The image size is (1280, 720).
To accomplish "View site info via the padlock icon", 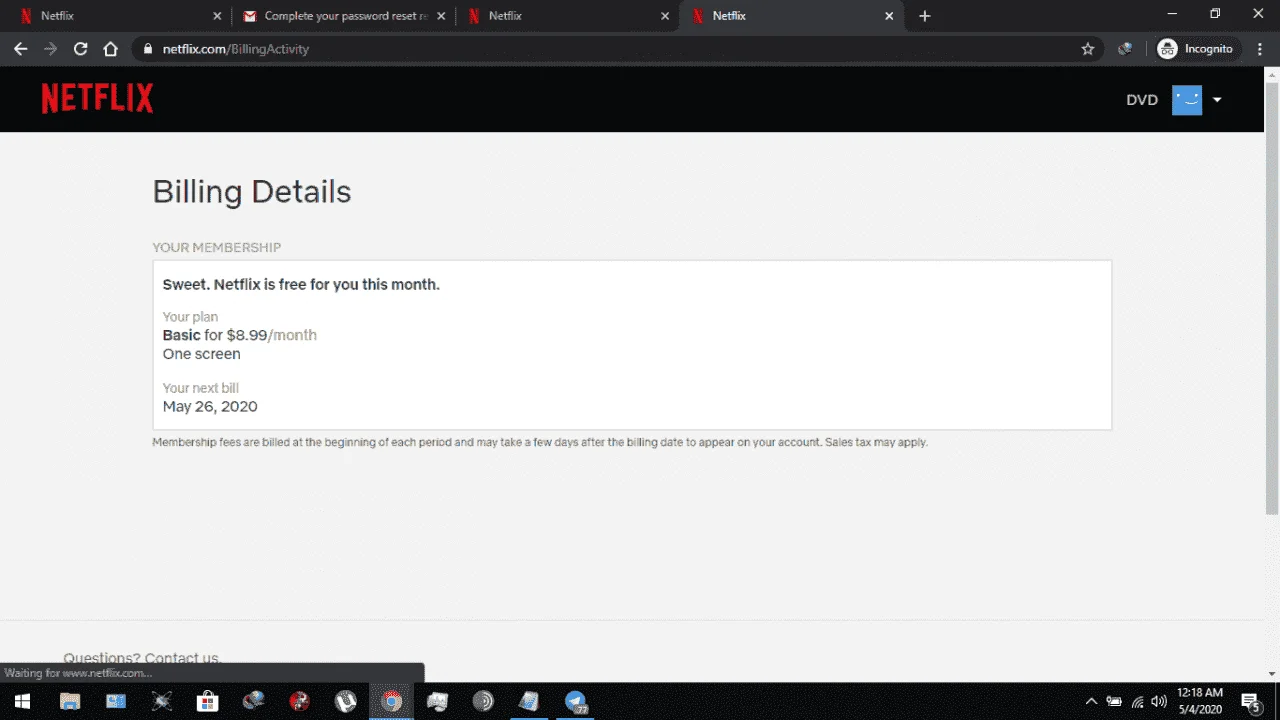I will [x=147, y=48].
